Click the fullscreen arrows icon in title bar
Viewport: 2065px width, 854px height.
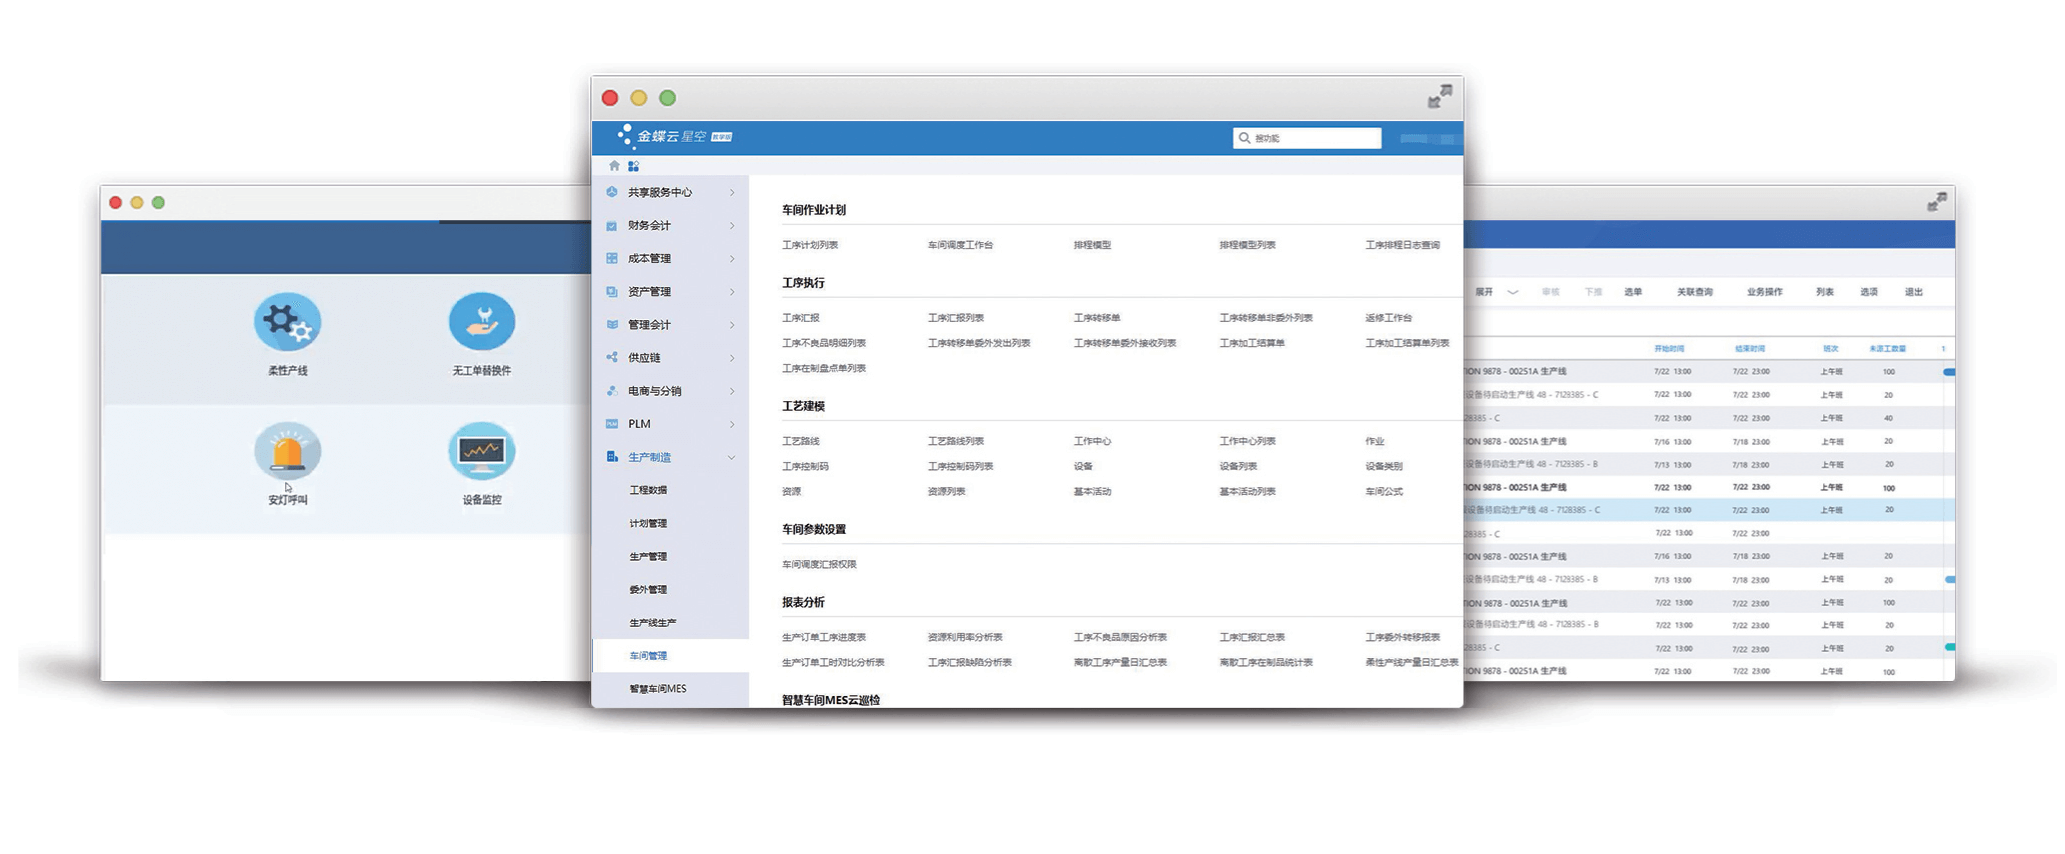1439,97
